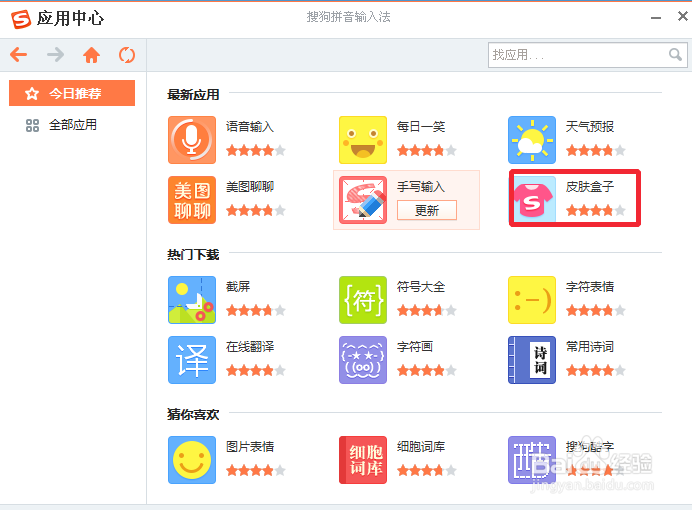The height and width of the screenshot is (510, 692).
Task: Go back with the left arrow icon
Action: [19, 55]
